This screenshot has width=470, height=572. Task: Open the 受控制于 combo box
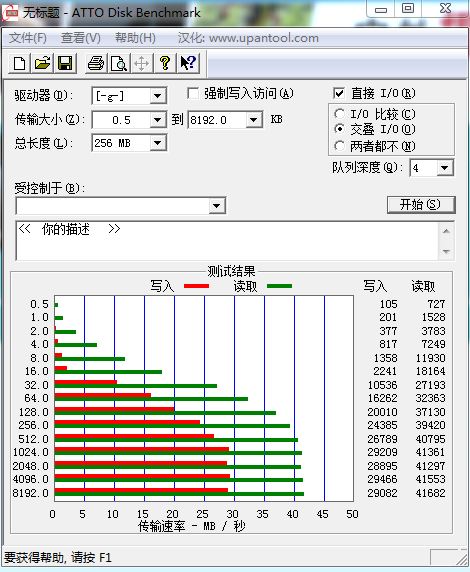pyautogui.click(x=120, y=206)
